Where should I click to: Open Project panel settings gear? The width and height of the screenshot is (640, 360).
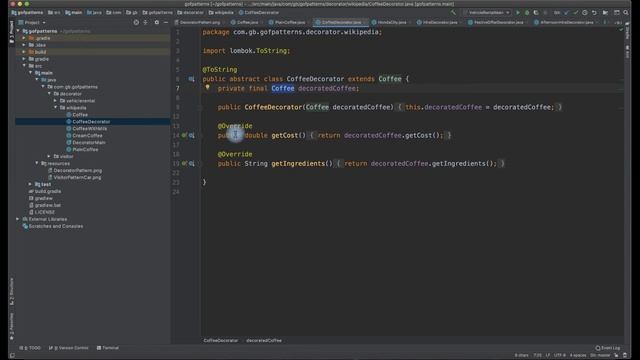tap(157, 22)
